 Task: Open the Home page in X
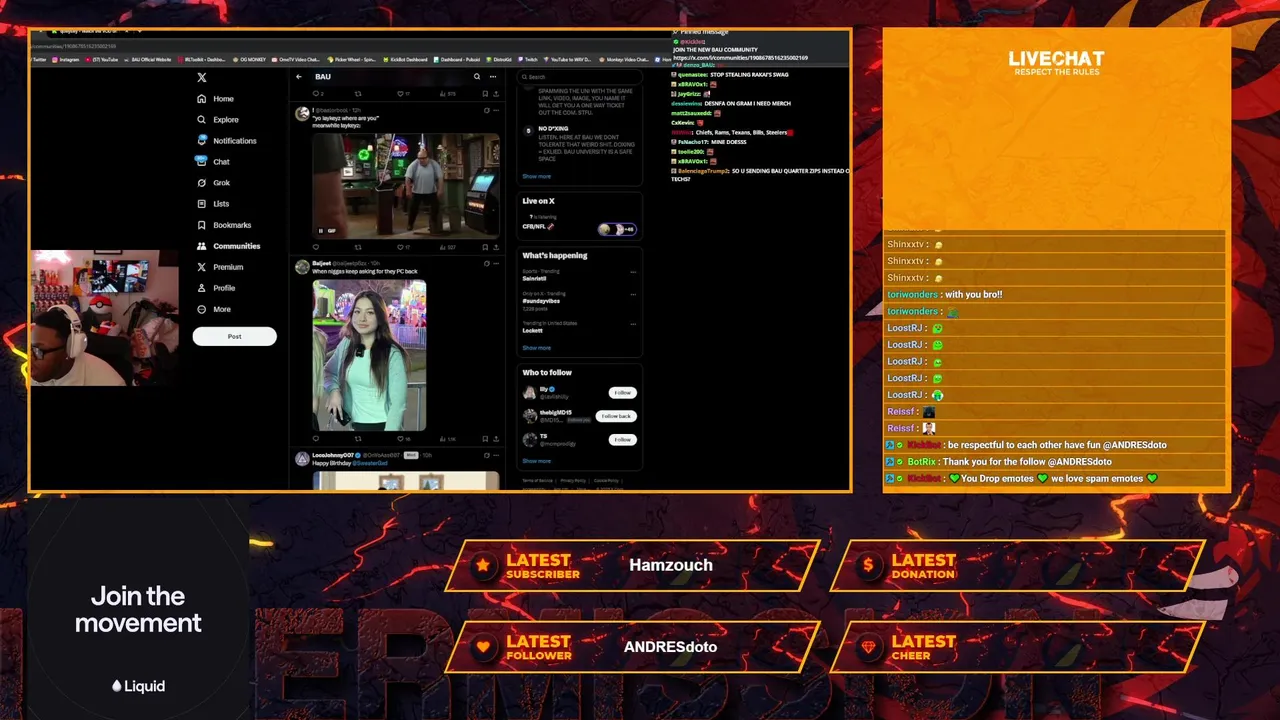(216, 99)
